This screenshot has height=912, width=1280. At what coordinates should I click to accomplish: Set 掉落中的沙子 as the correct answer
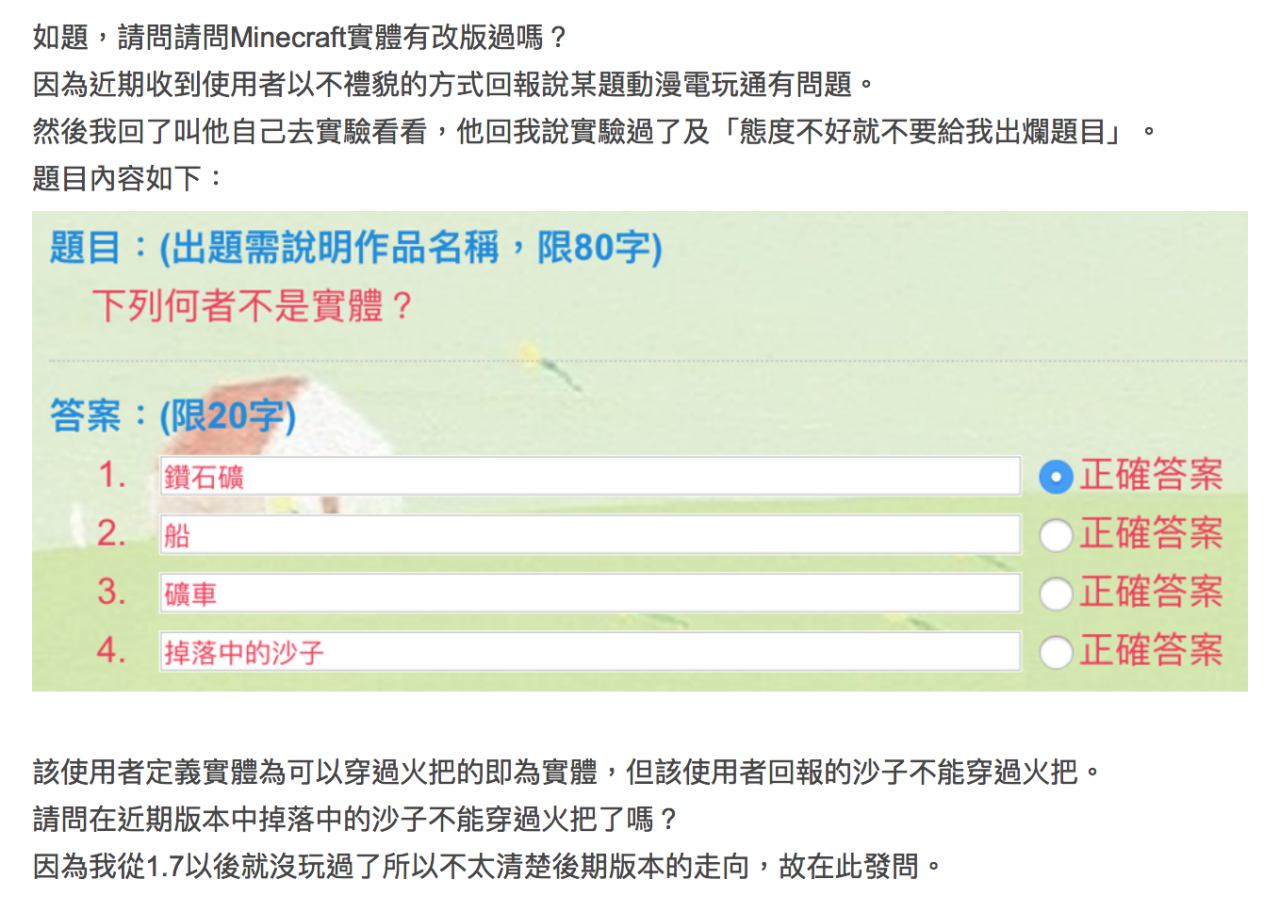pos(1056,653)
